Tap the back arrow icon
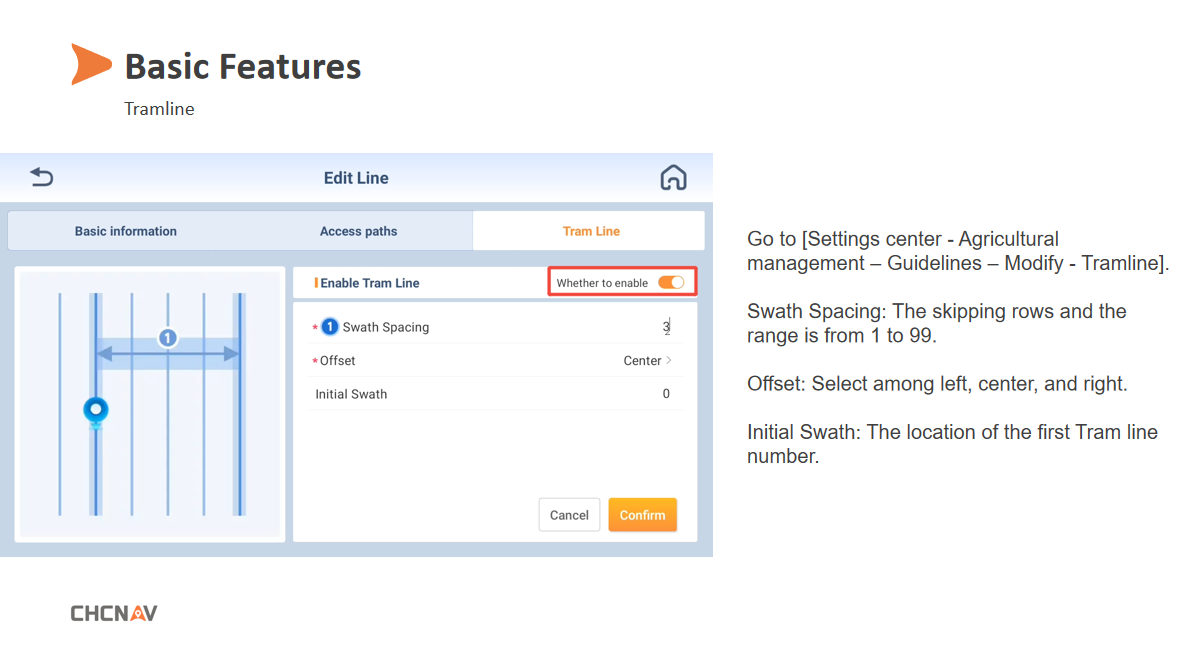1195x654 pixels. 41,178
